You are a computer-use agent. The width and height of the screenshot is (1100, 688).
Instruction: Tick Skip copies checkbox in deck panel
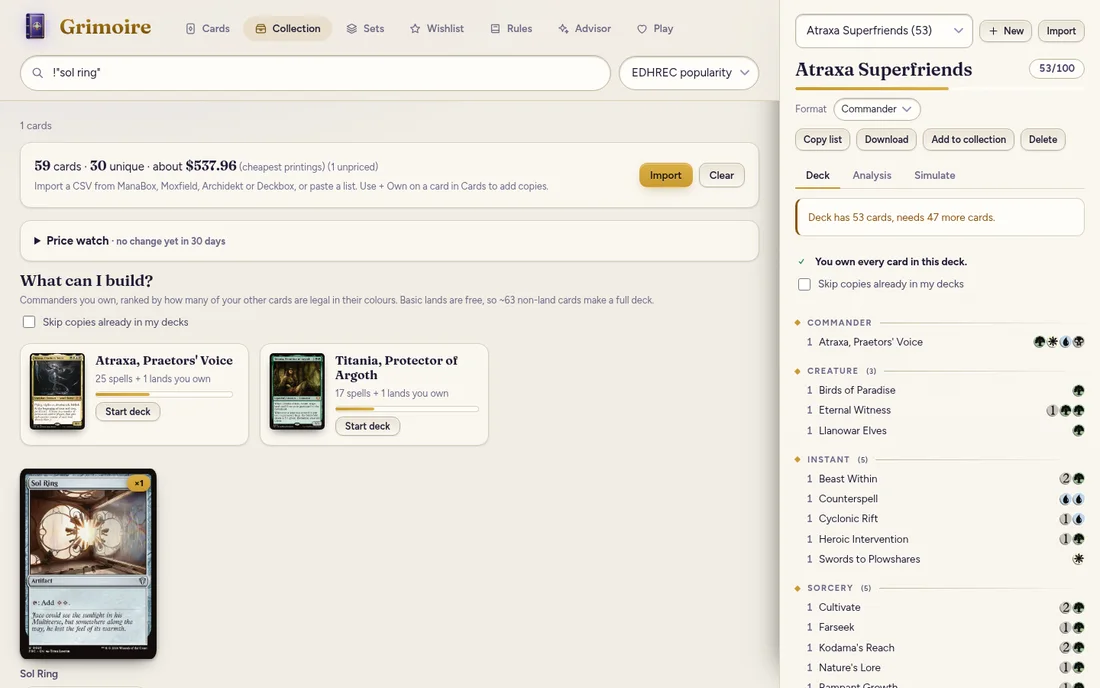804,284
